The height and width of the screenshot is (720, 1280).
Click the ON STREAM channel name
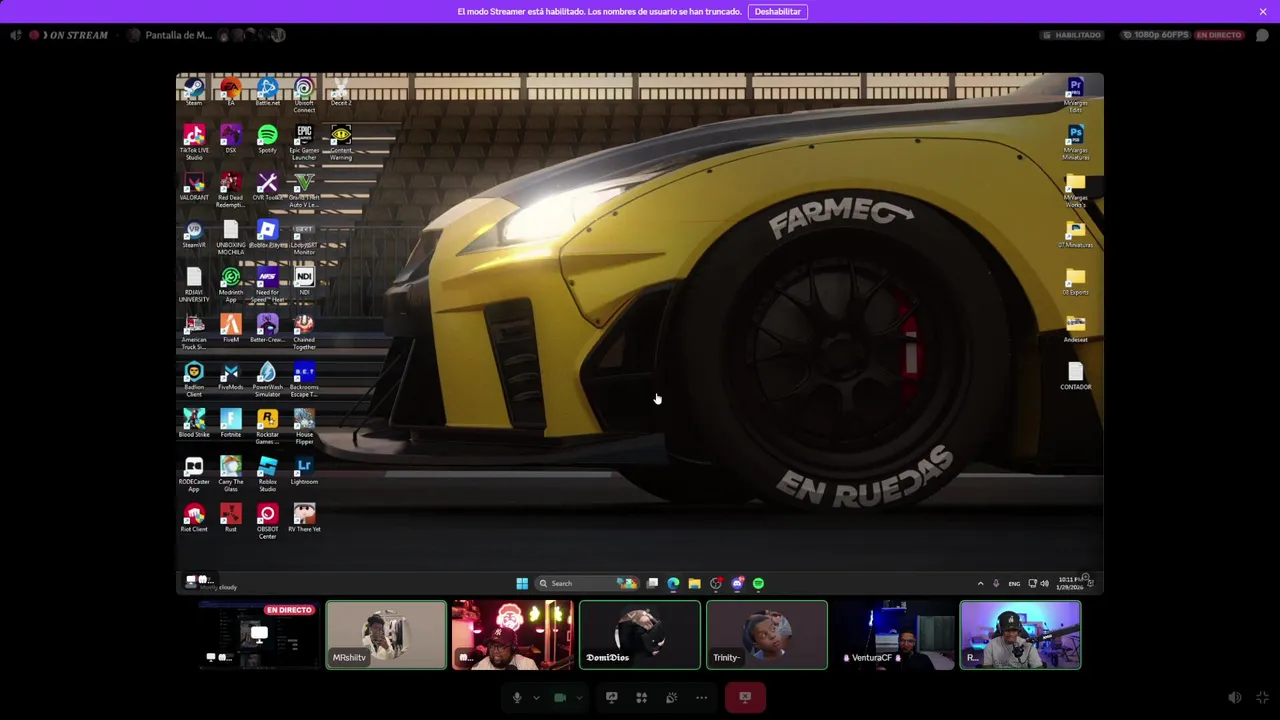pyautogui.click(x=78, y=35)
